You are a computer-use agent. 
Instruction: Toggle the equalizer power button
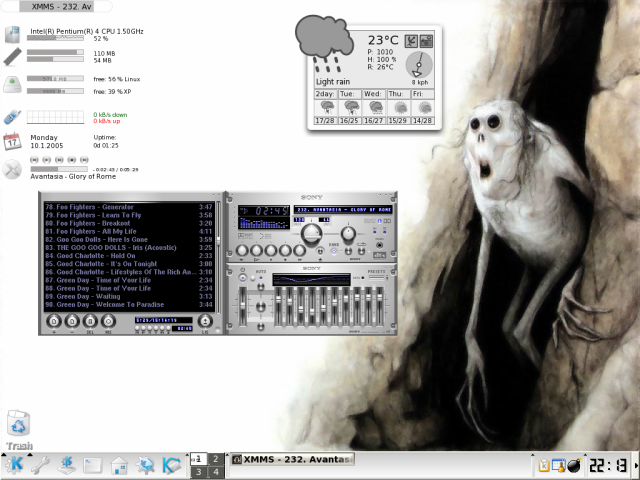tap(243, 278)
